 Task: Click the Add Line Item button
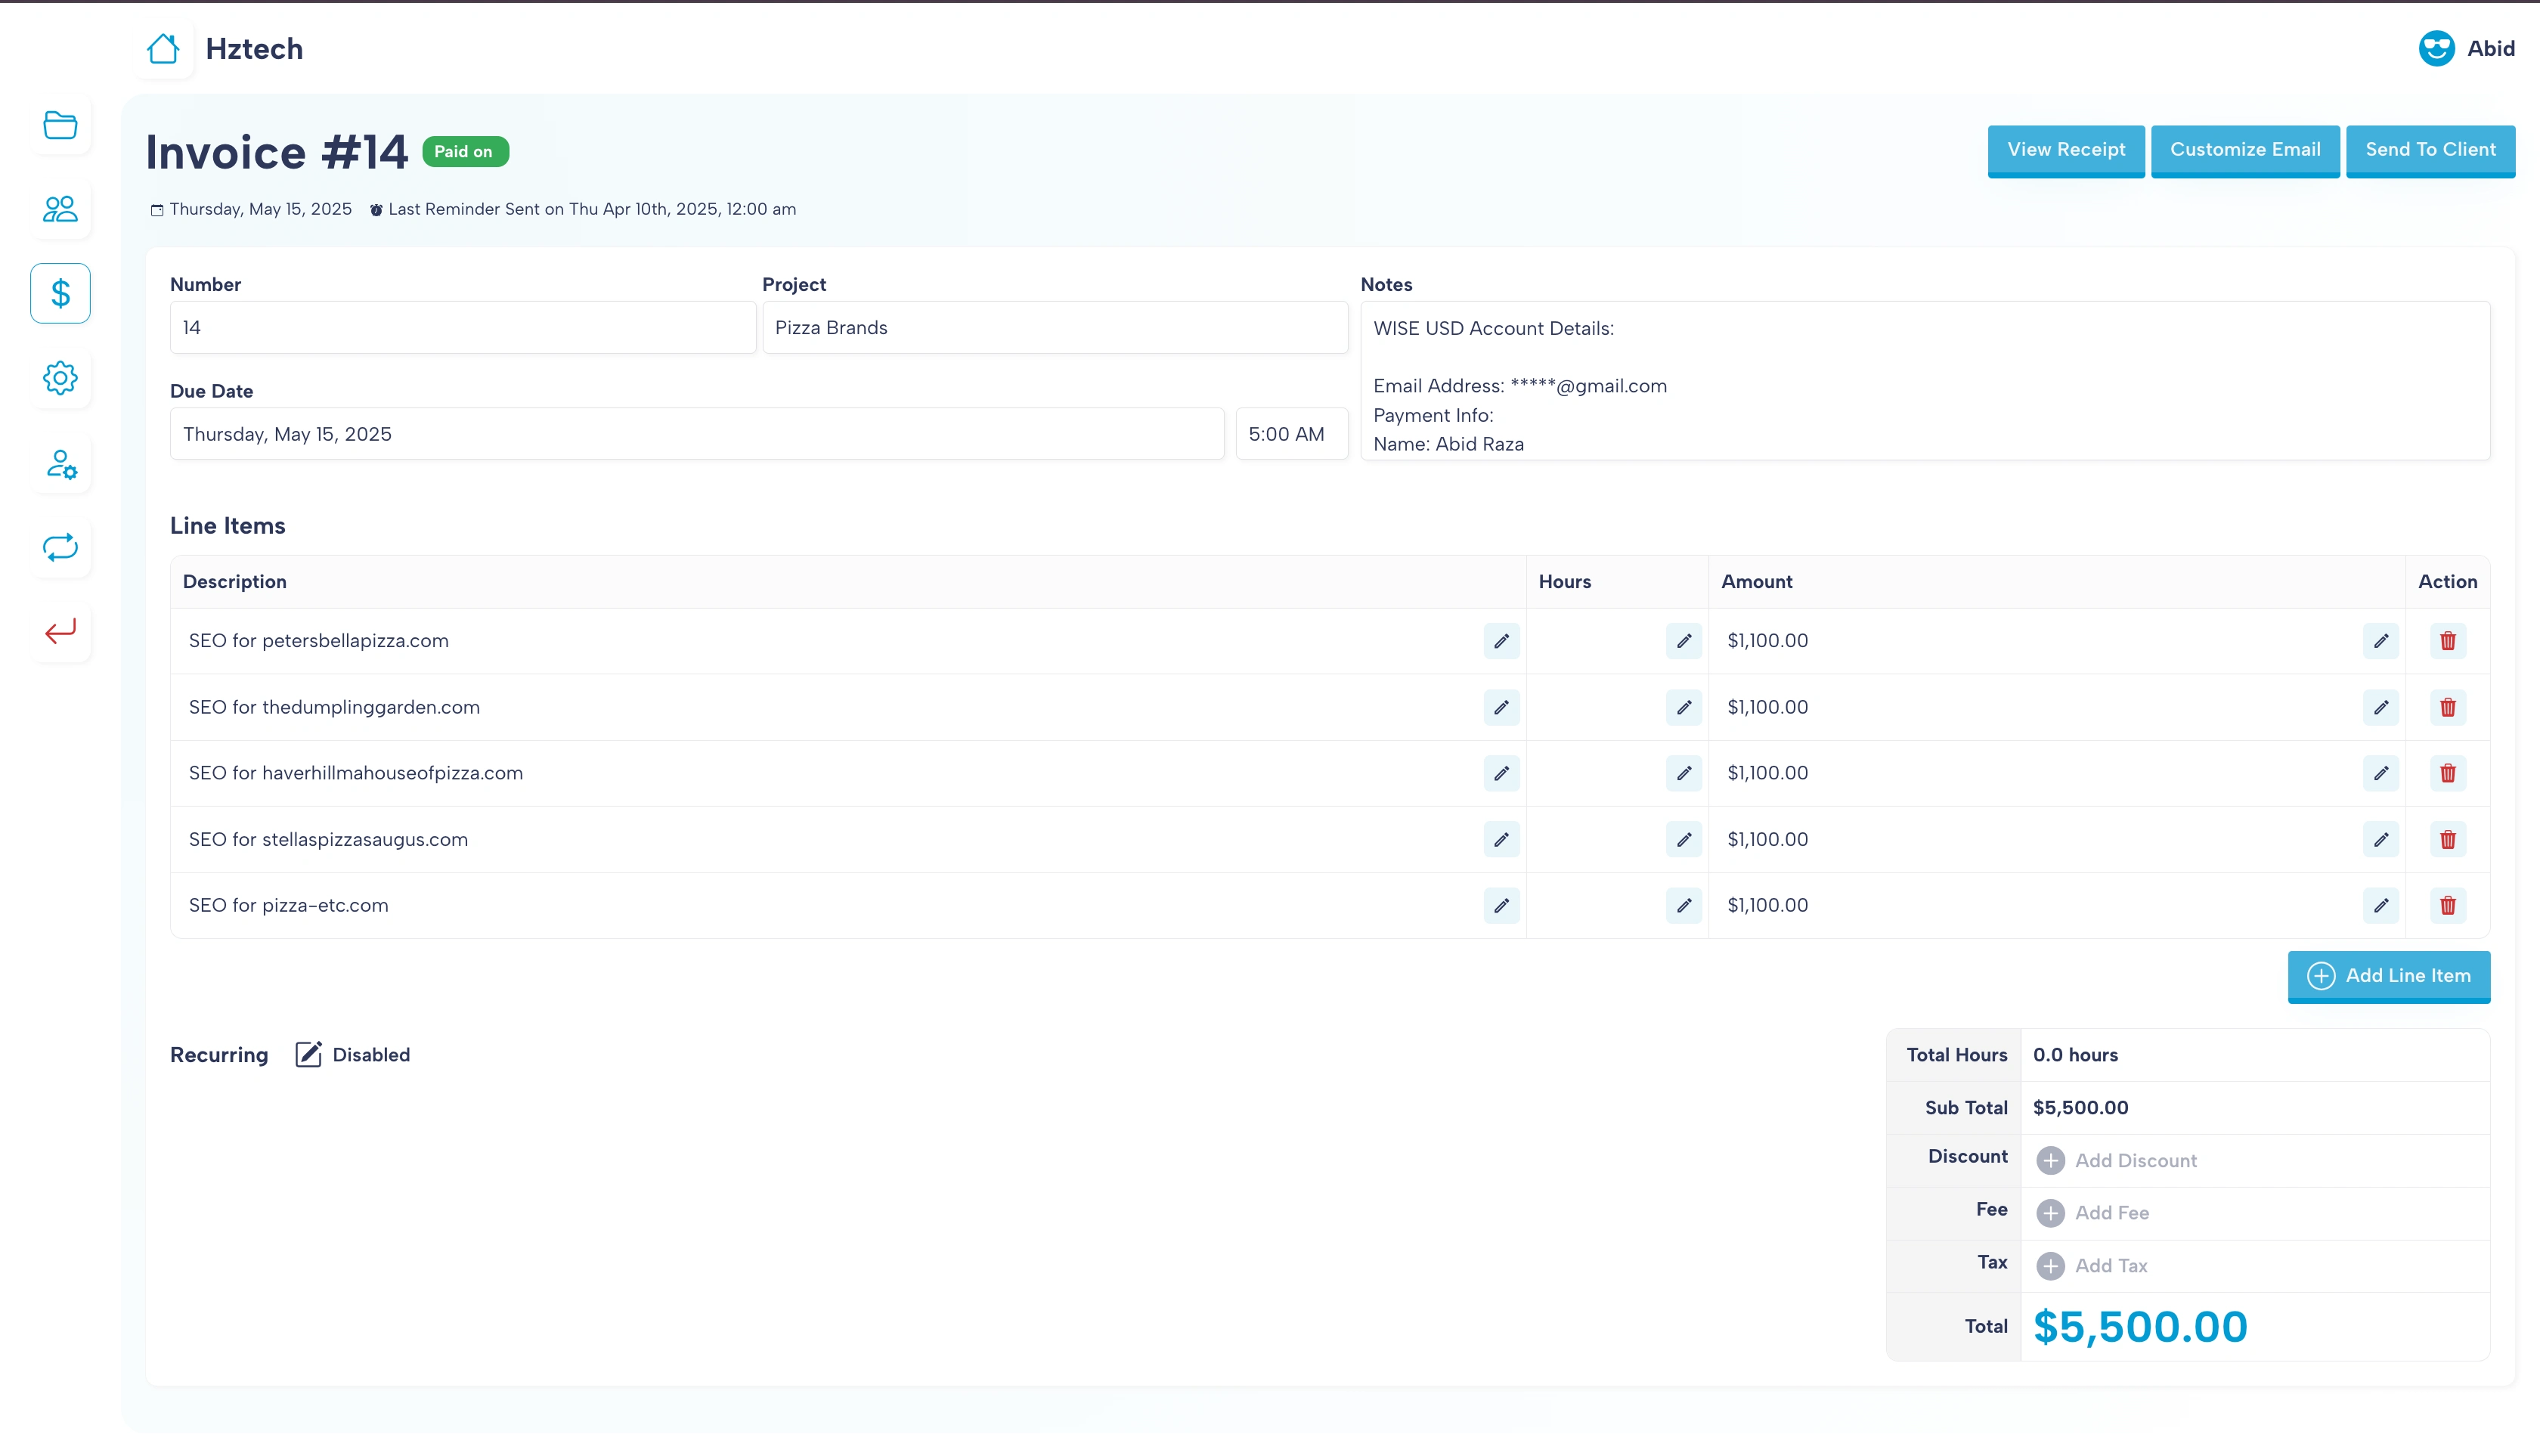[2388, 976]
